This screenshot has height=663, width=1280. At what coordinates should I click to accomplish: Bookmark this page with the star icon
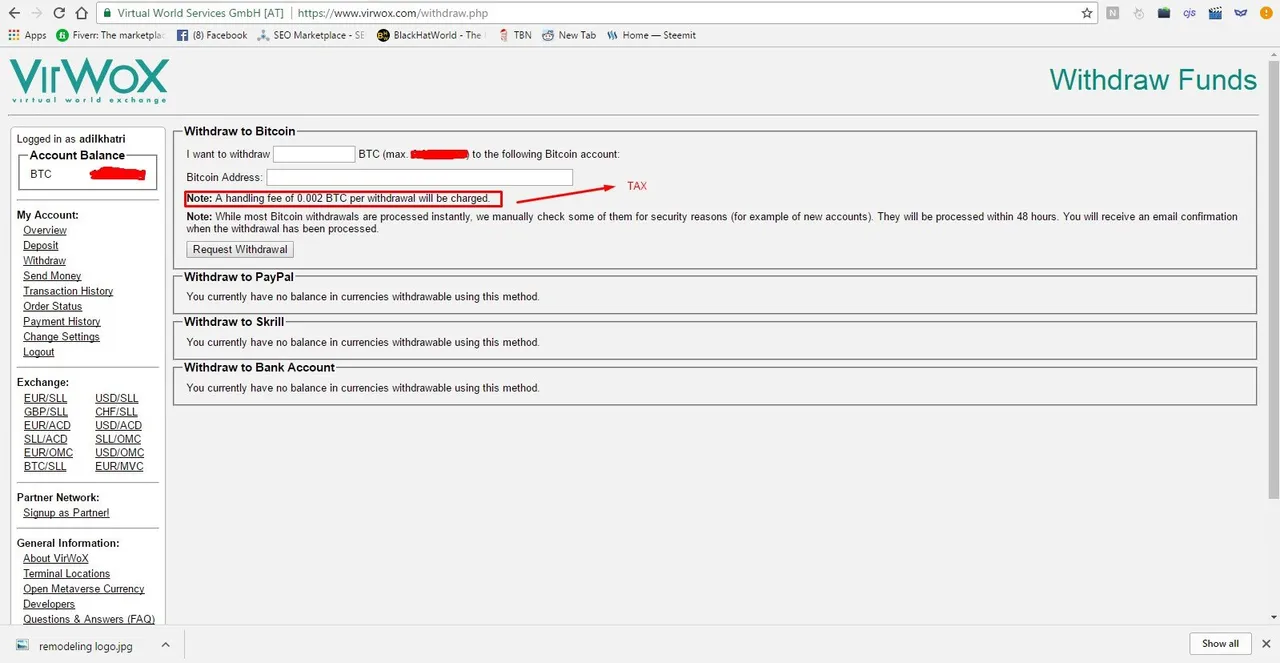pyautogui.click(x=1087, y=13)
